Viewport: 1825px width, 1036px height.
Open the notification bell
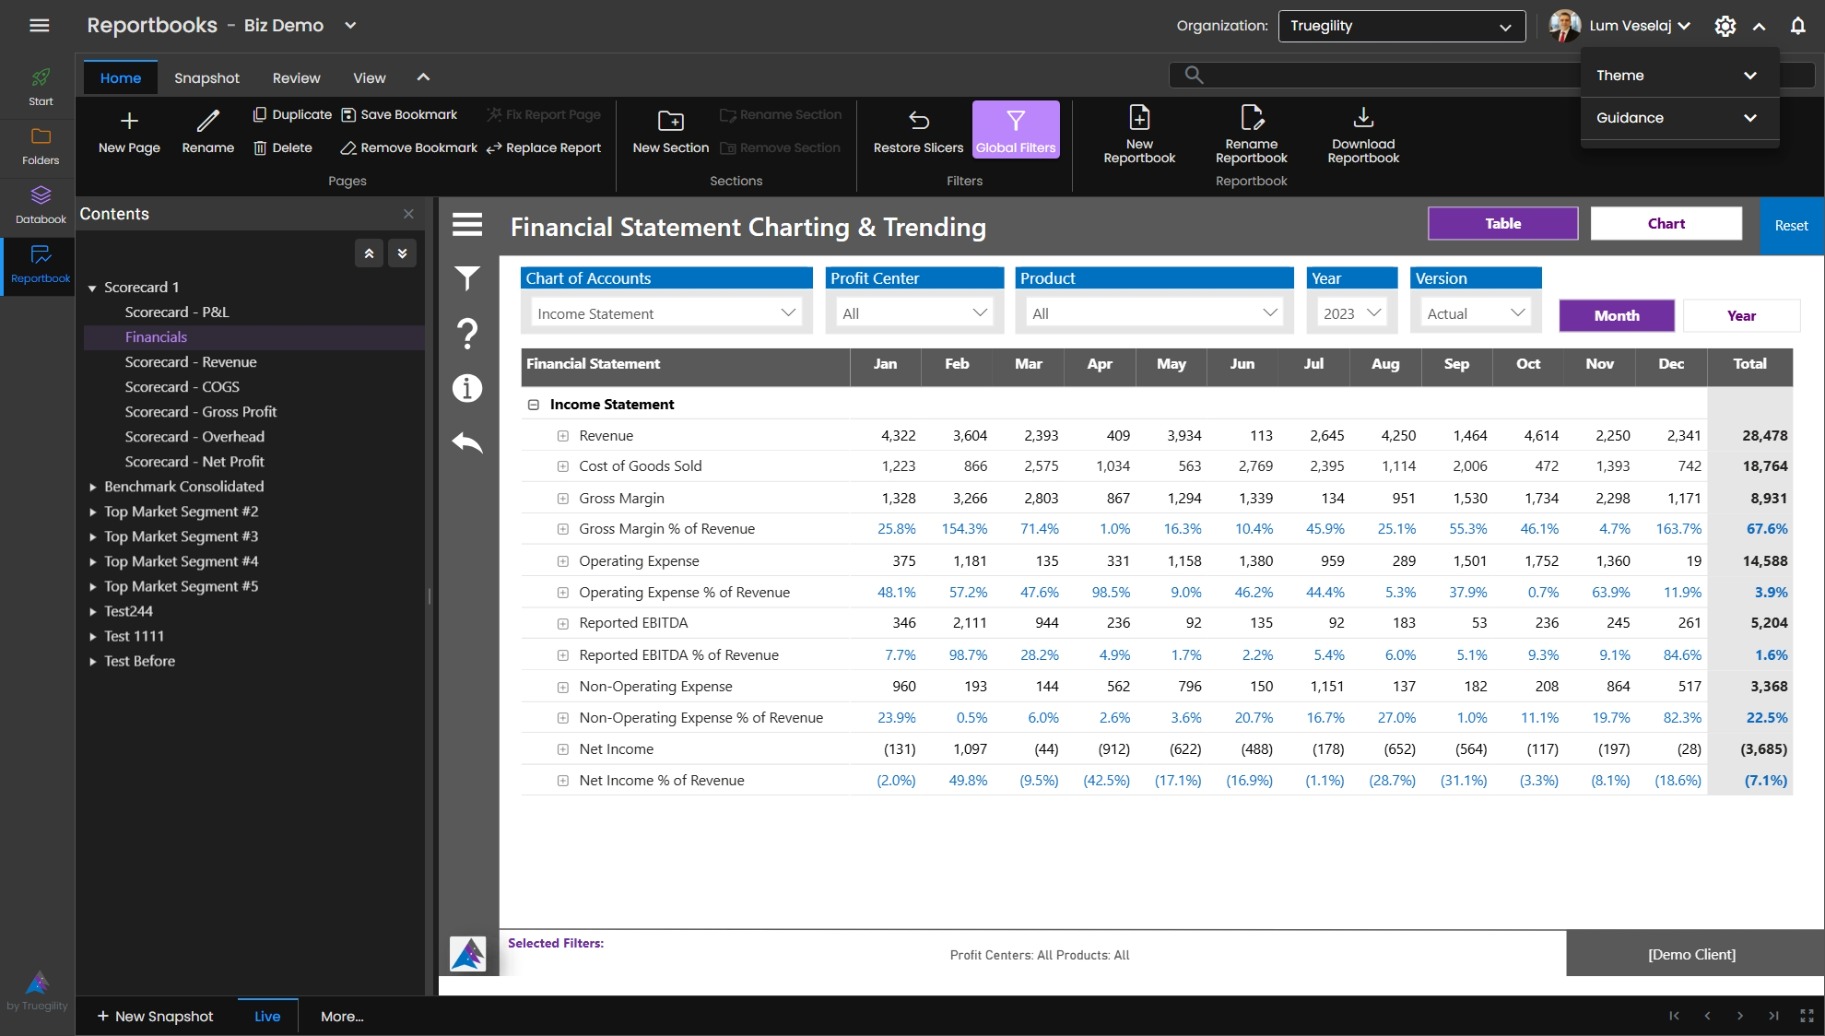(1798, 25)
